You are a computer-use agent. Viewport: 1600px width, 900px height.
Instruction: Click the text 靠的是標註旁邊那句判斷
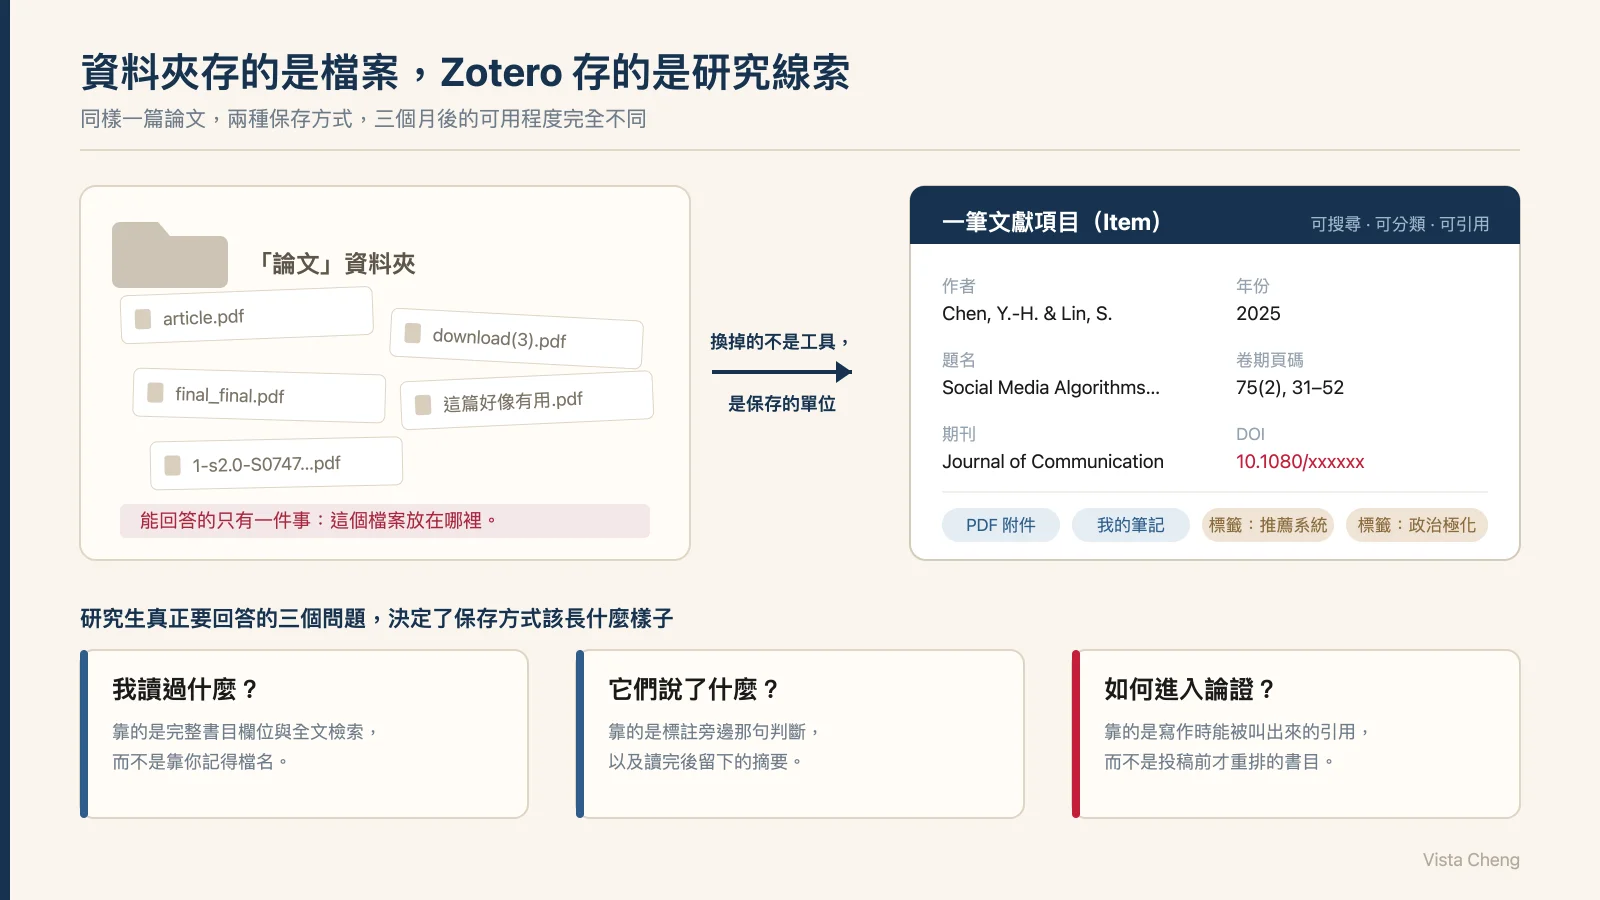coord(714,732)
